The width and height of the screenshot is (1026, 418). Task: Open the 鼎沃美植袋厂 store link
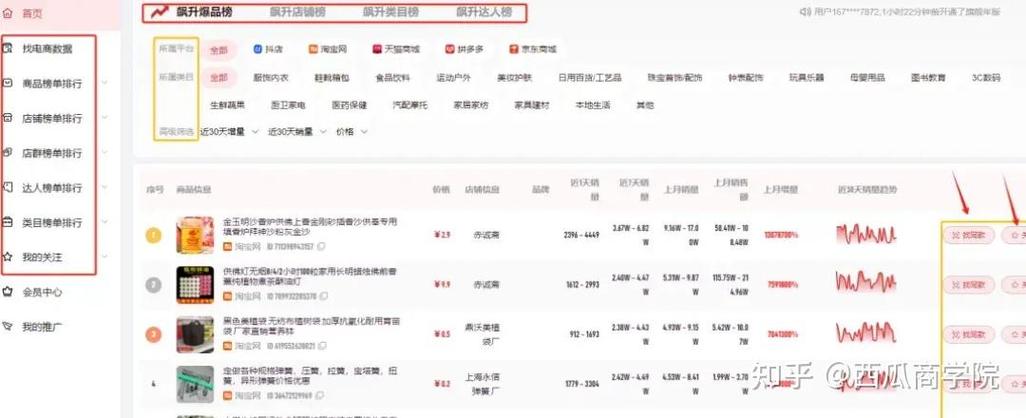(482, 334)
